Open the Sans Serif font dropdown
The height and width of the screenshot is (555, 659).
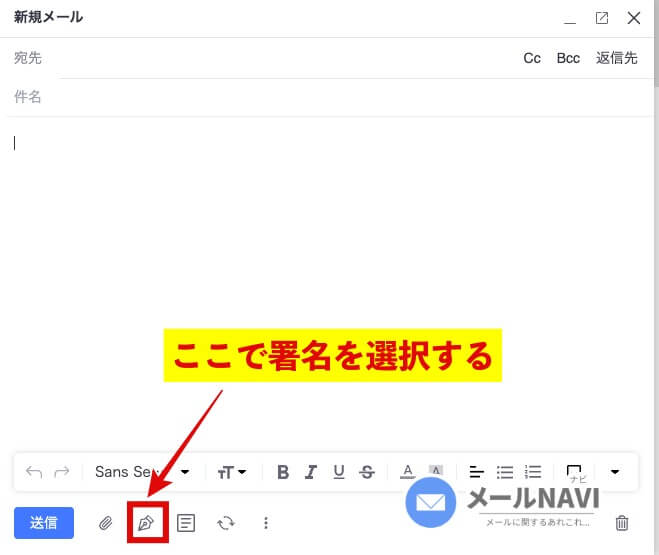pos(142,472)
